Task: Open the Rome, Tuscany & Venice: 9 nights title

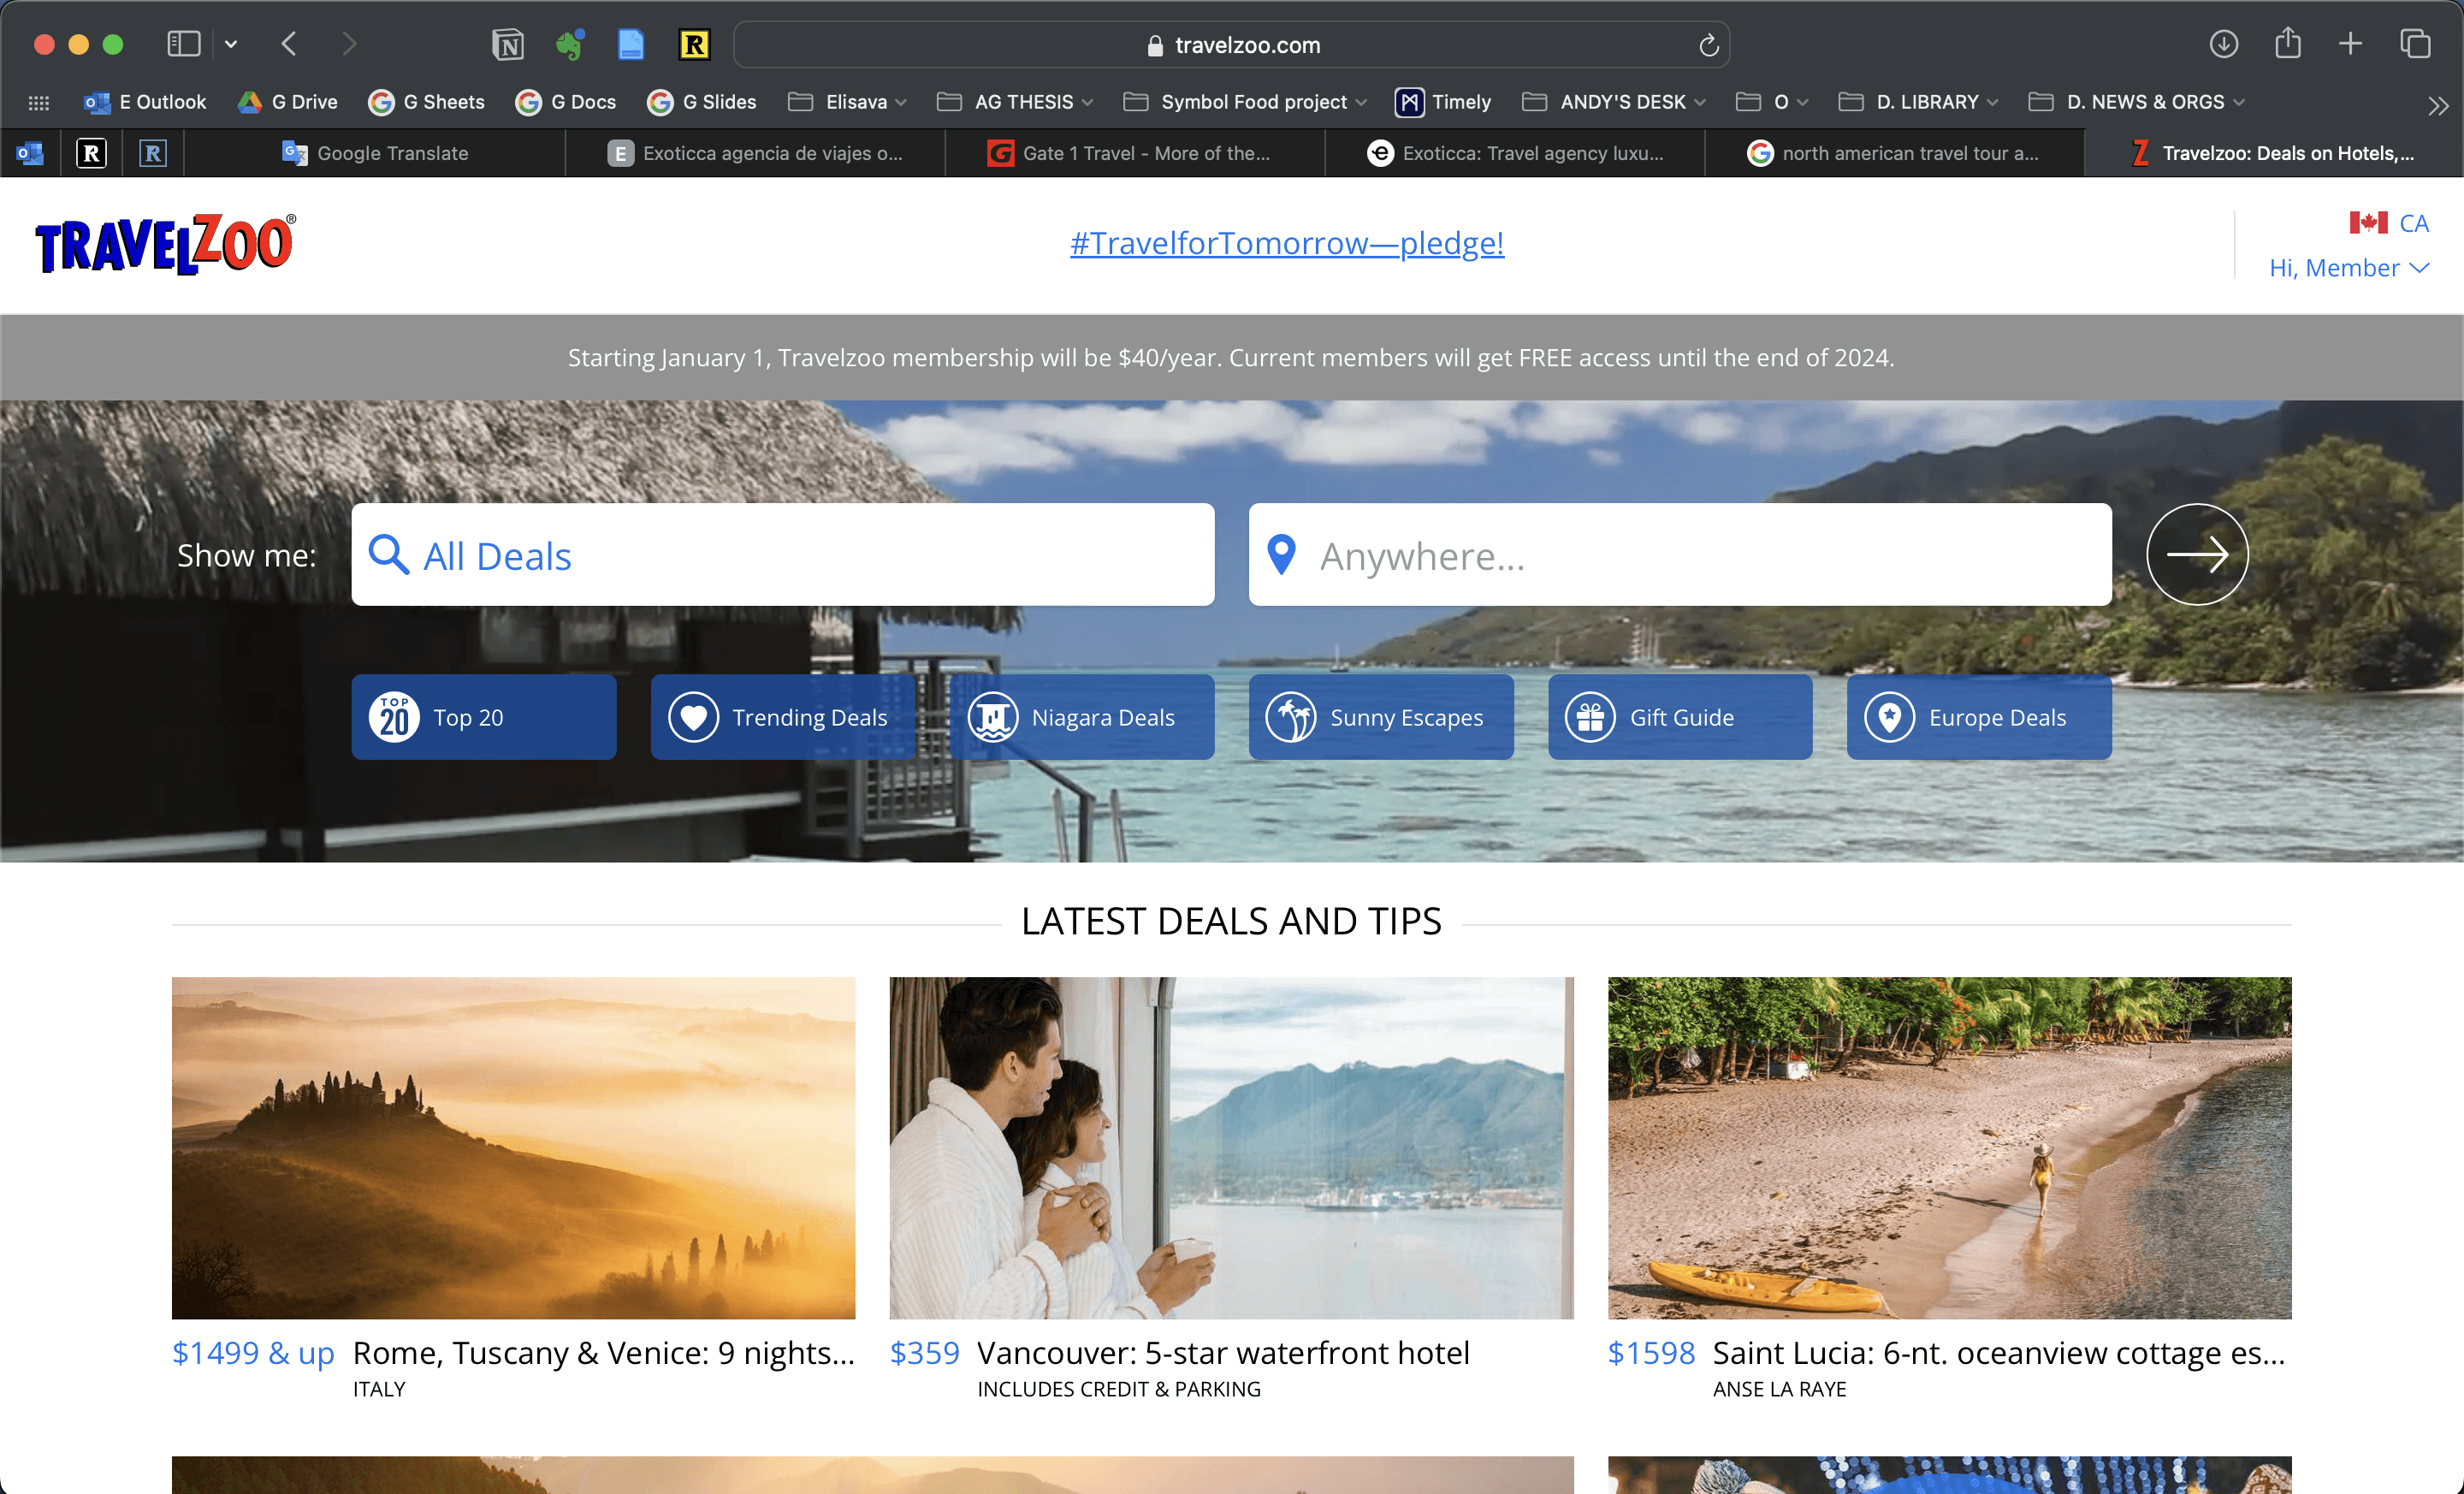Action: [604, 1352]
